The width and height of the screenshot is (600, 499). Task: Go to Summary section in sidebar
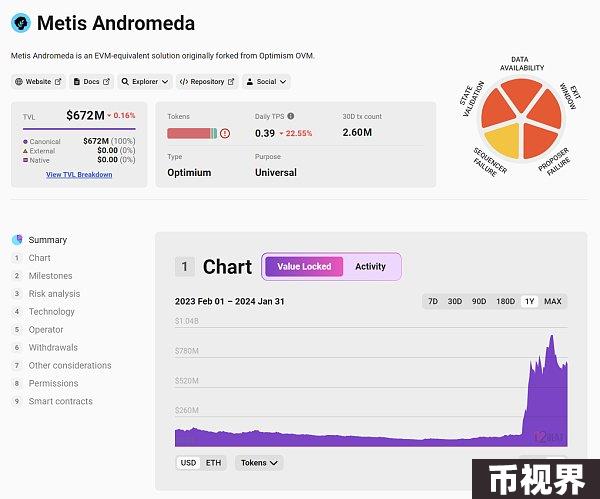47,240
